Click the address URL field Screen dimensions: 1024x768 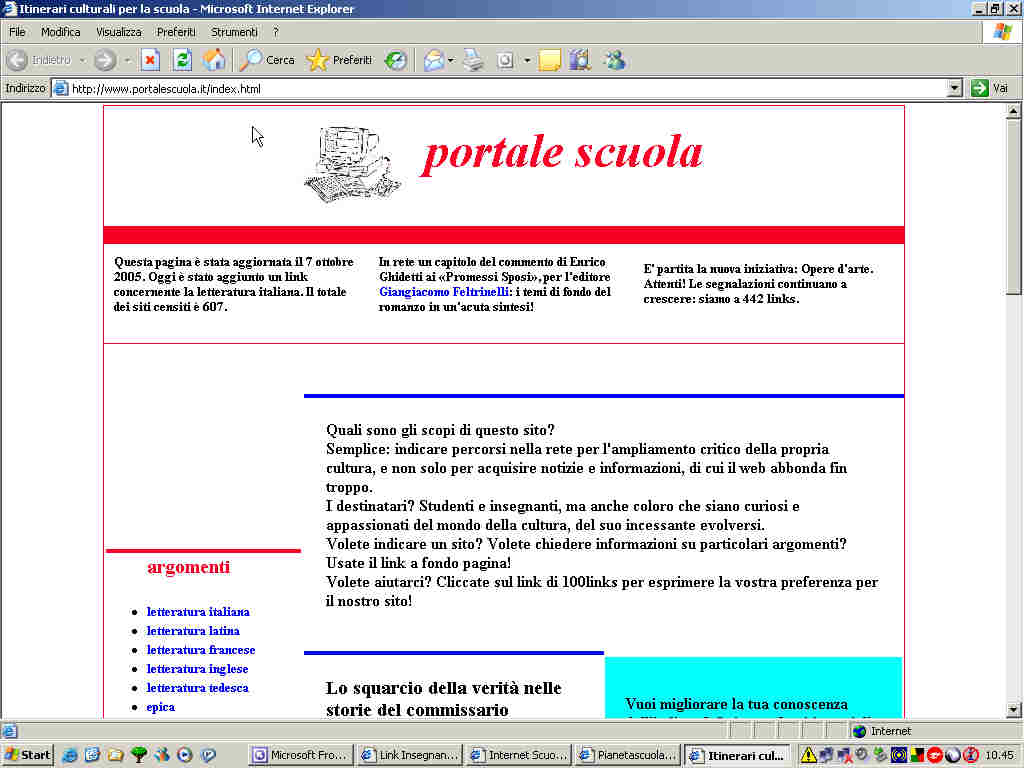pos(500,88)
